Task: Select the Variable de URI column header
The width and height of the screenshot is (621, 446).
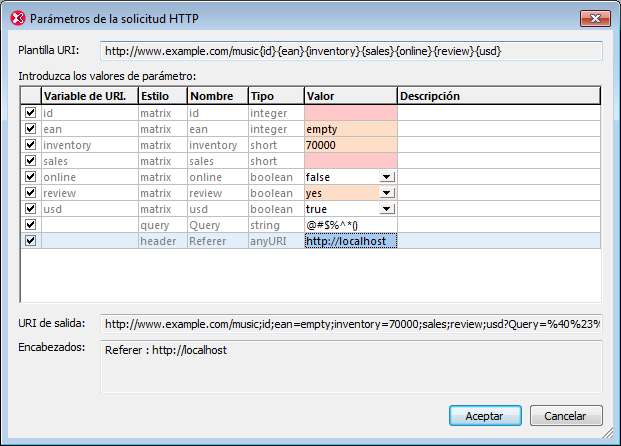Action: click(89, 96)
